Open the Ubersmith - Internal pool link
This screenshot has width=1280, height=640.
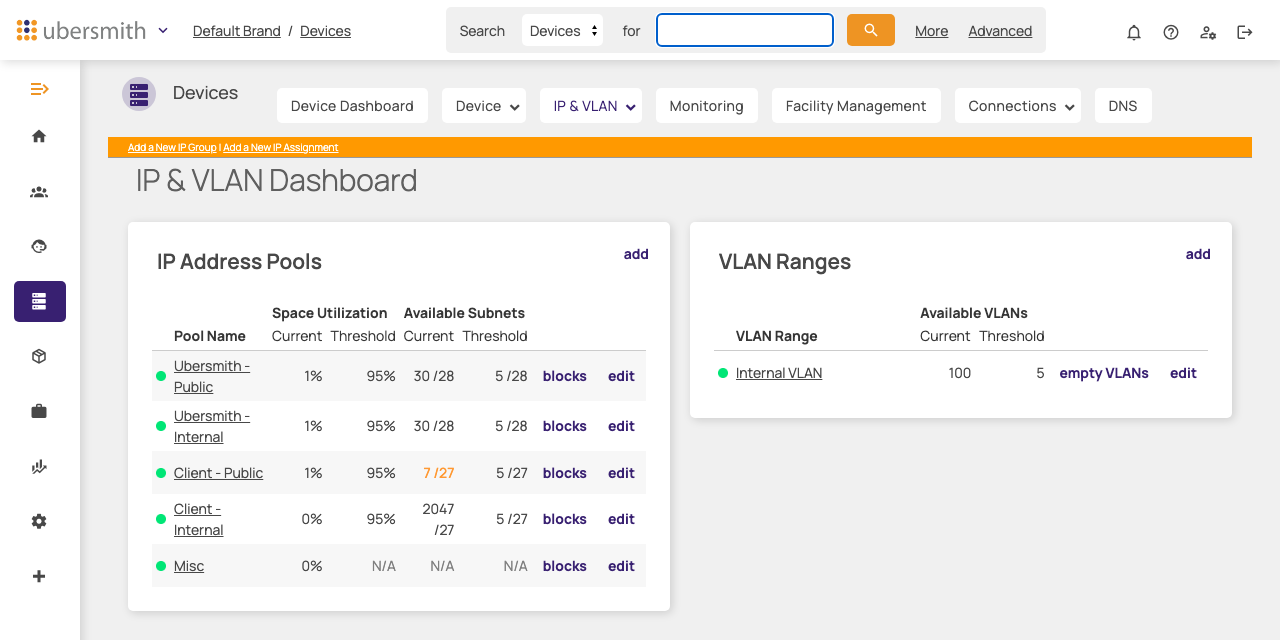click(x=212, y=426)
